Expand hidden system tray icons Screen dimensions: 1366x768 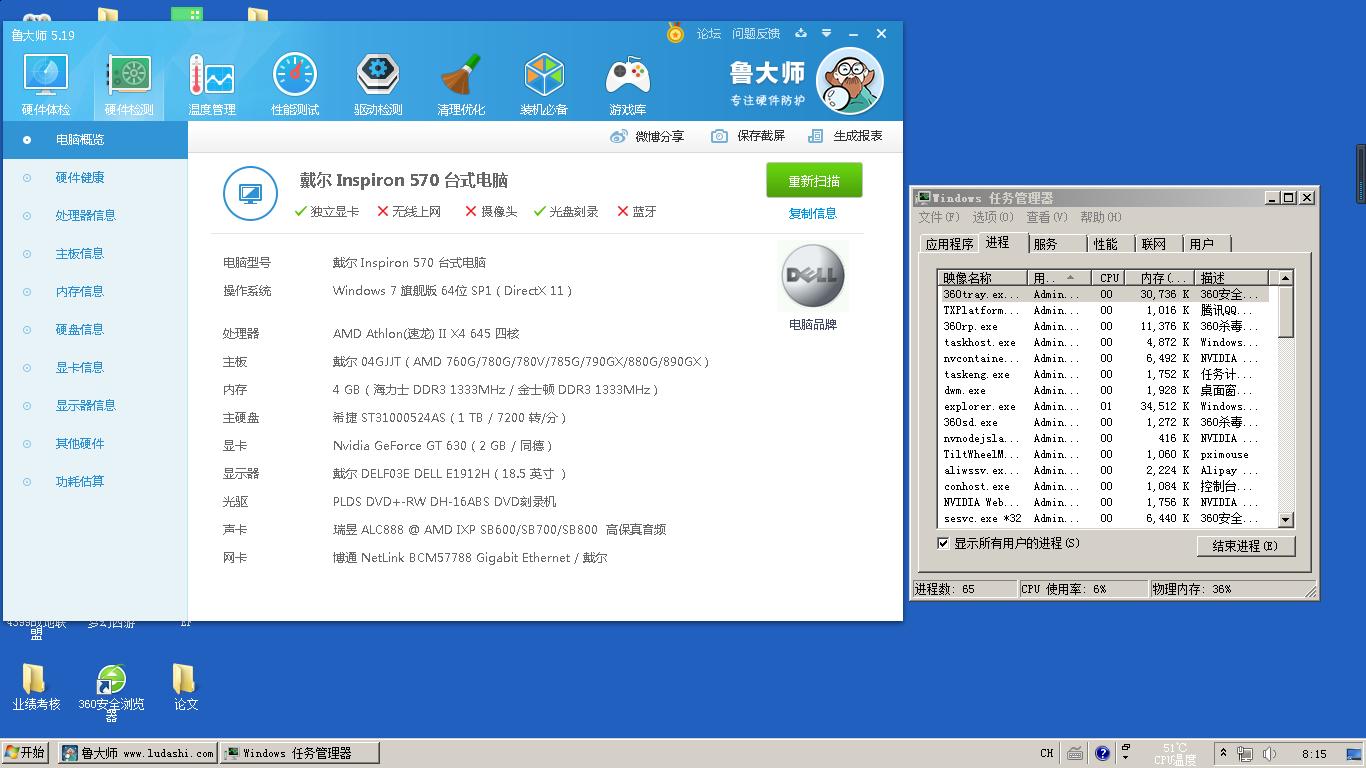click(1223, 753)
